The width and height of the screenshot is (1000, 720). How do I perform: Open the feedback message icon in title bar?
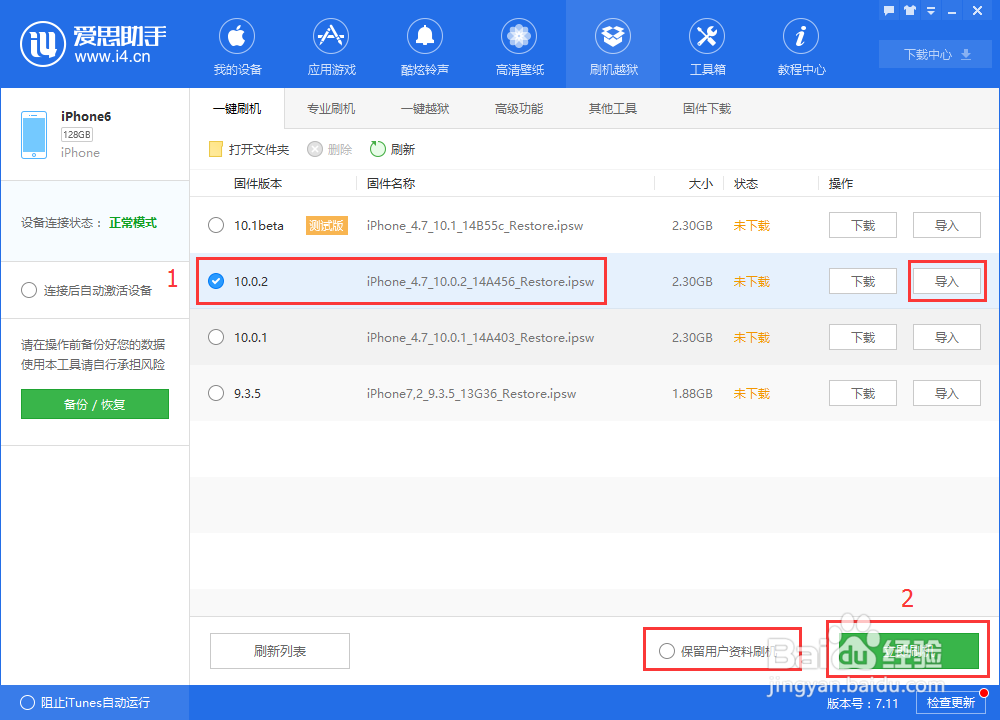click(x=889, y=10)
